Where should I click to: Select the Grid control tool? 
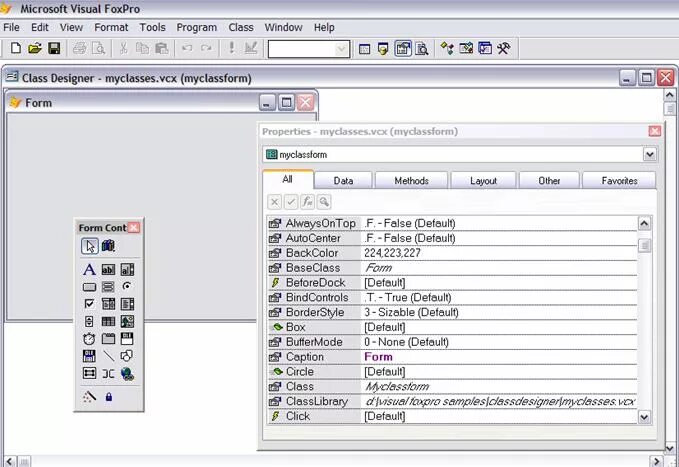click(108, 321)
